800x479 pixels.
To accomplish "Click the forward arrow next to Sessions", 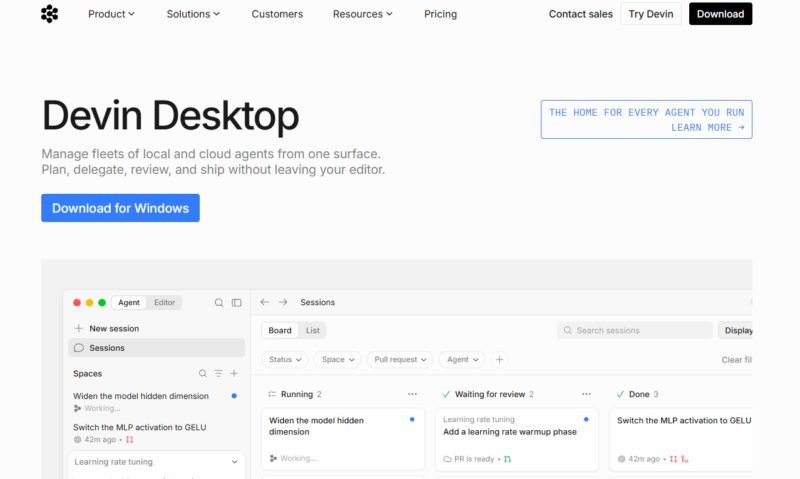I will tap(283, 302).
